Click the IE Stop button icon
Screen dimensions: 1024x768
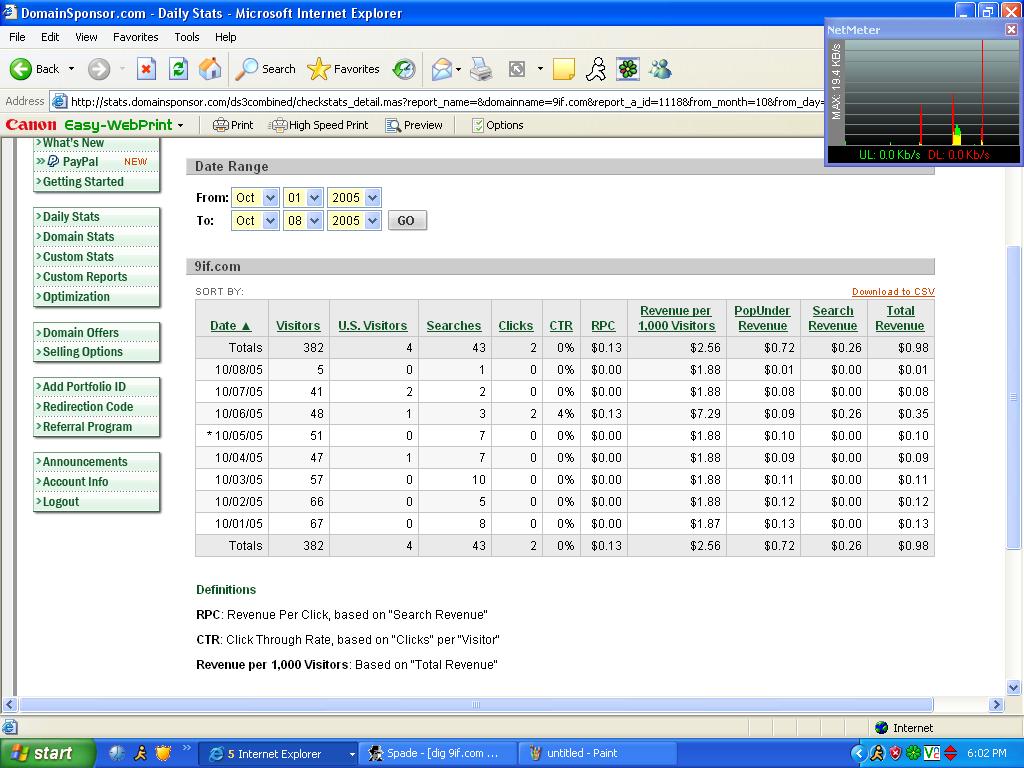click(146, 69)
